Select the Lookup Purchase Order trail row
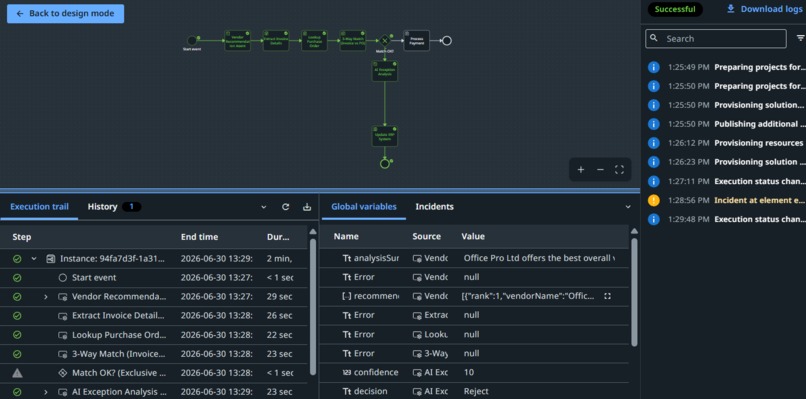The height and width of the screenshot is (399, 806). click(x=154, y=335)
